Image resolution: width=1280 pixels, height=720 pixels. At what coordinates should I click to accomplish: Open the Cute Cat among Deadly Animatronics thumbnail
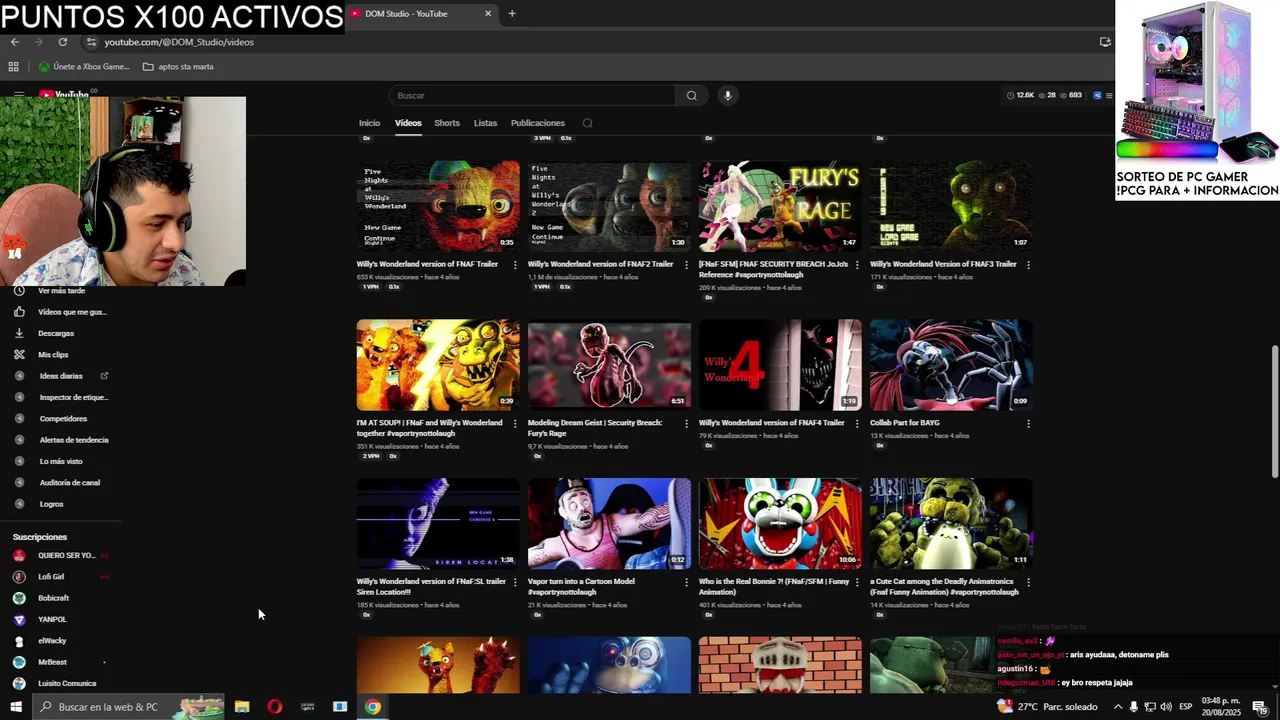pos(951,524)
